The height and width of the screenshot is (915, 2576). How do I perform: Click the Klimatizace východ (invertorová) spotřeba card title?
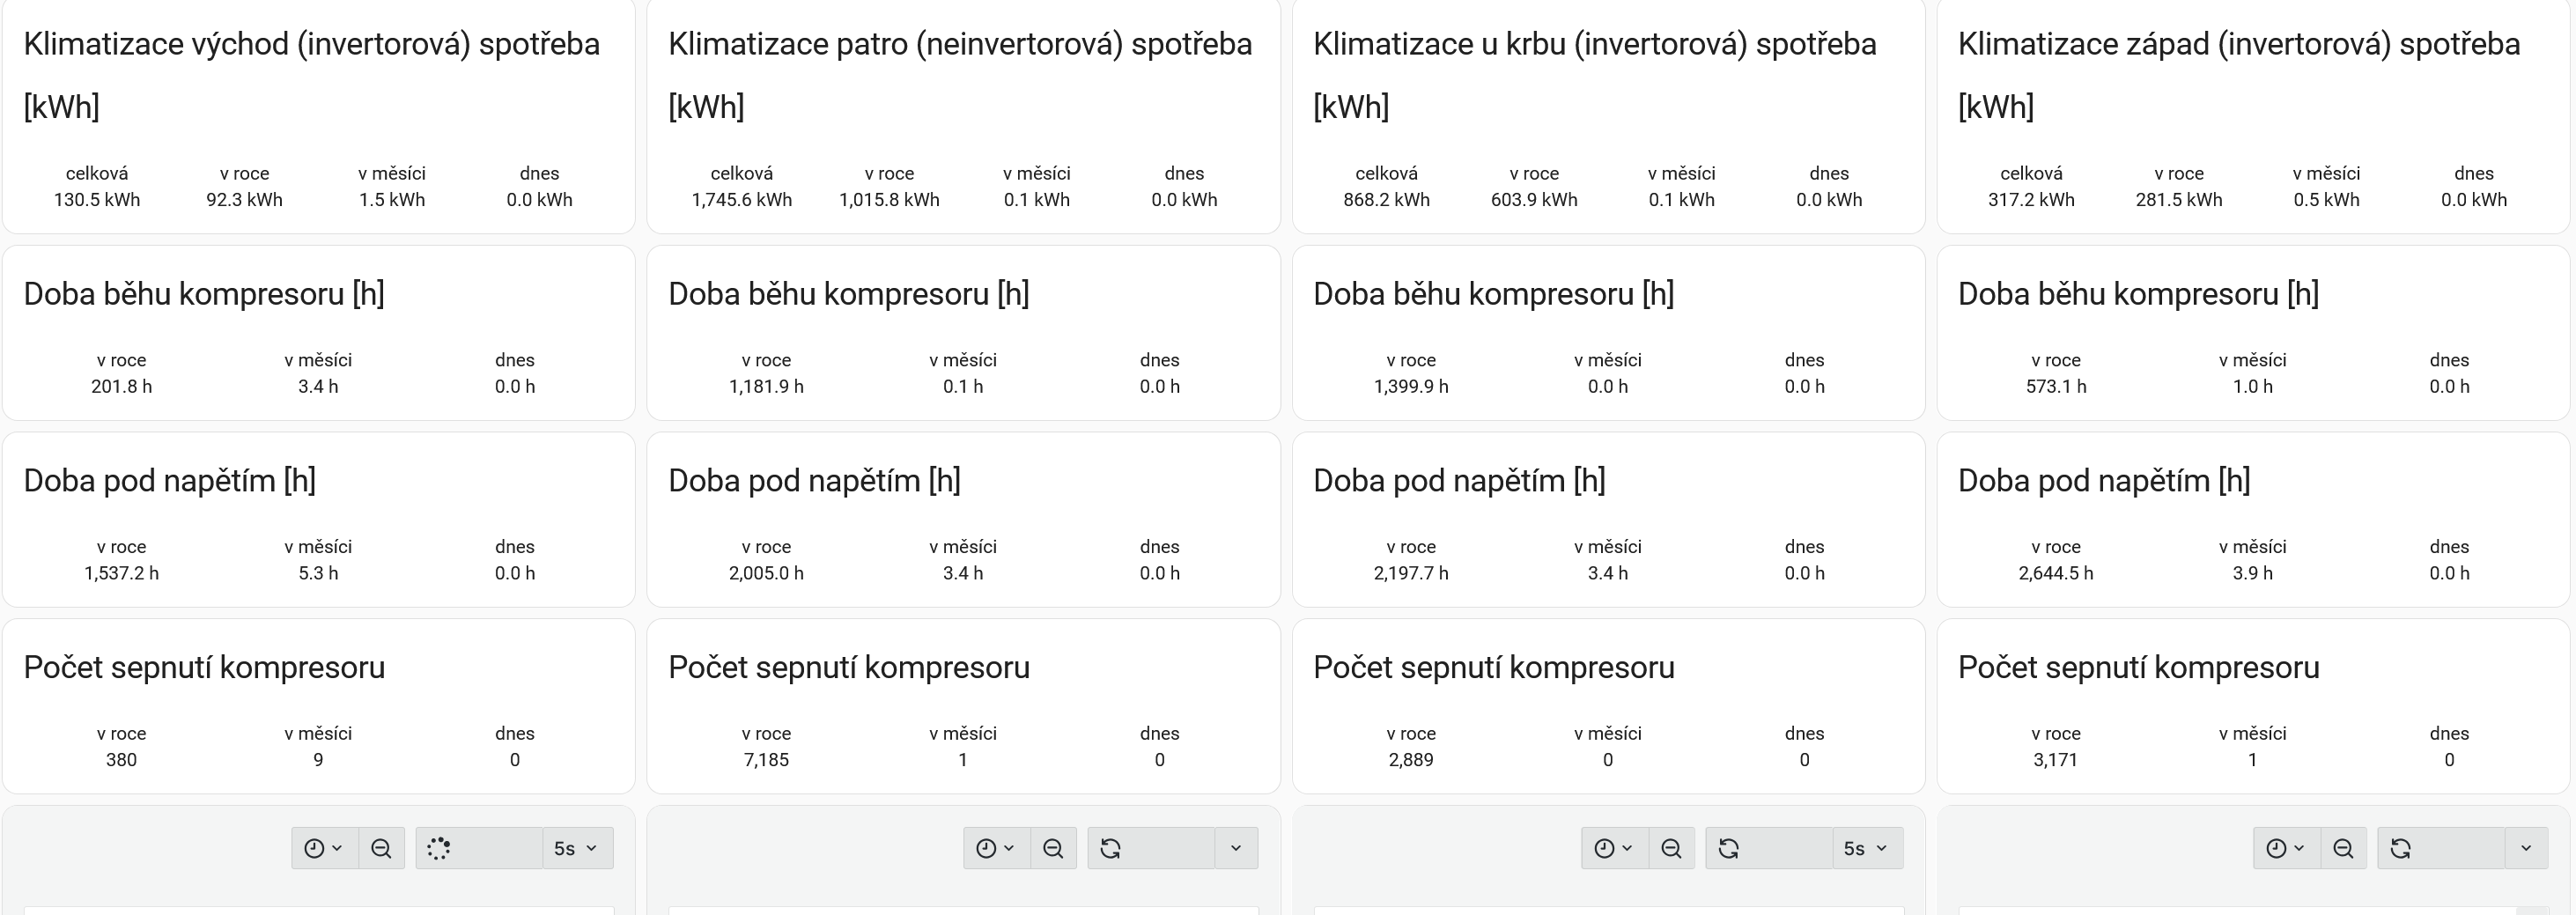pos(311,44)
